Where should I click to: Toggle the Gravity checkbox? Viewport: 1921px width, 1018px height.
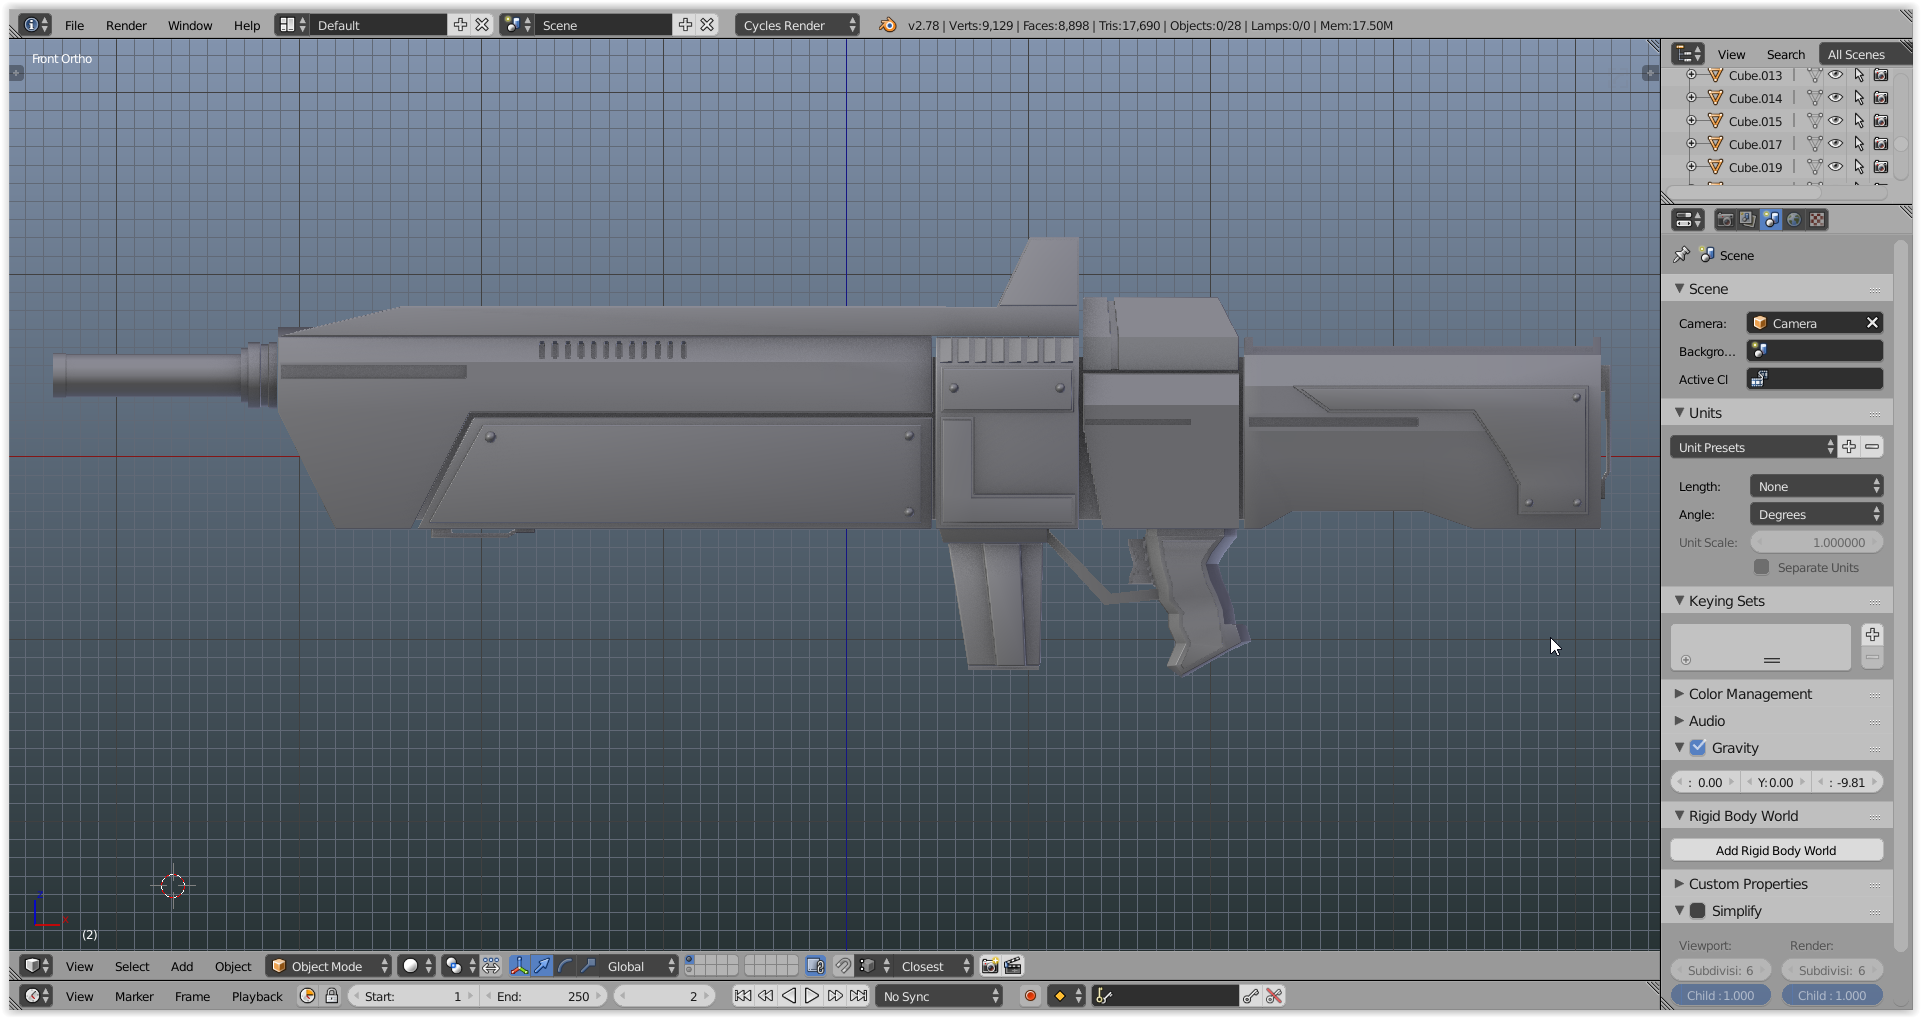[x=1698, y=748]
